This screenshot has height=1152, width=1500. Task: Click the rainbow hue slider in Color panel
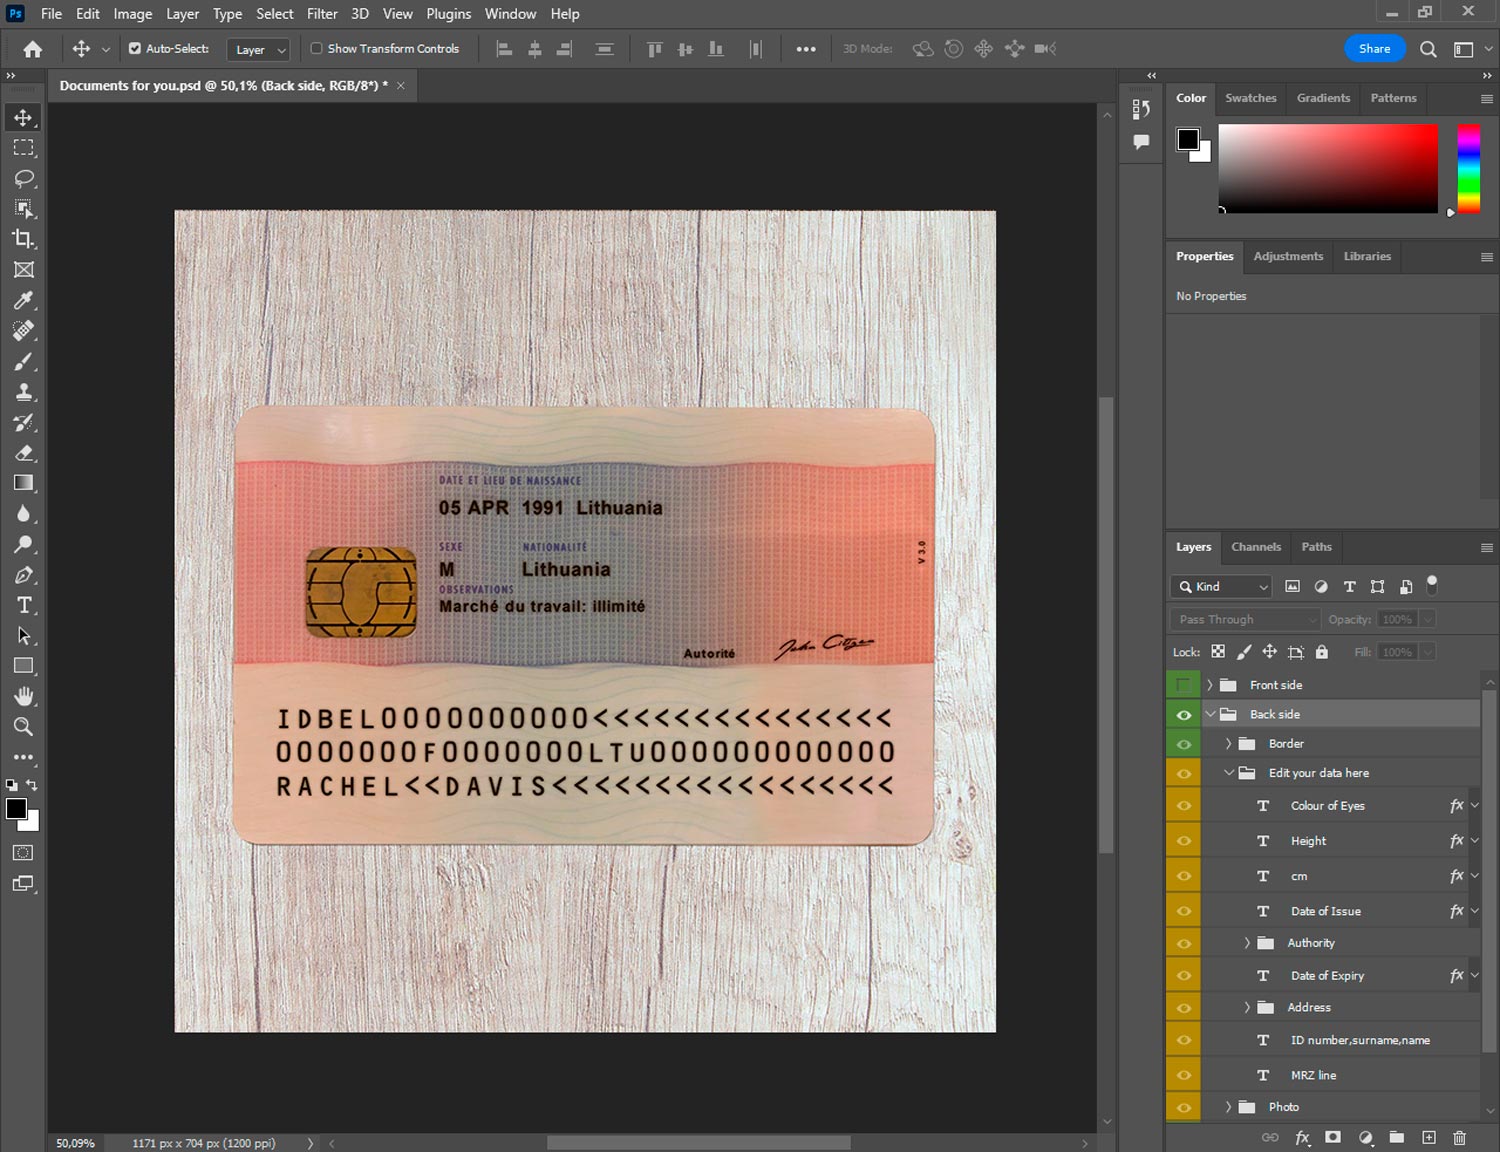1468,168
